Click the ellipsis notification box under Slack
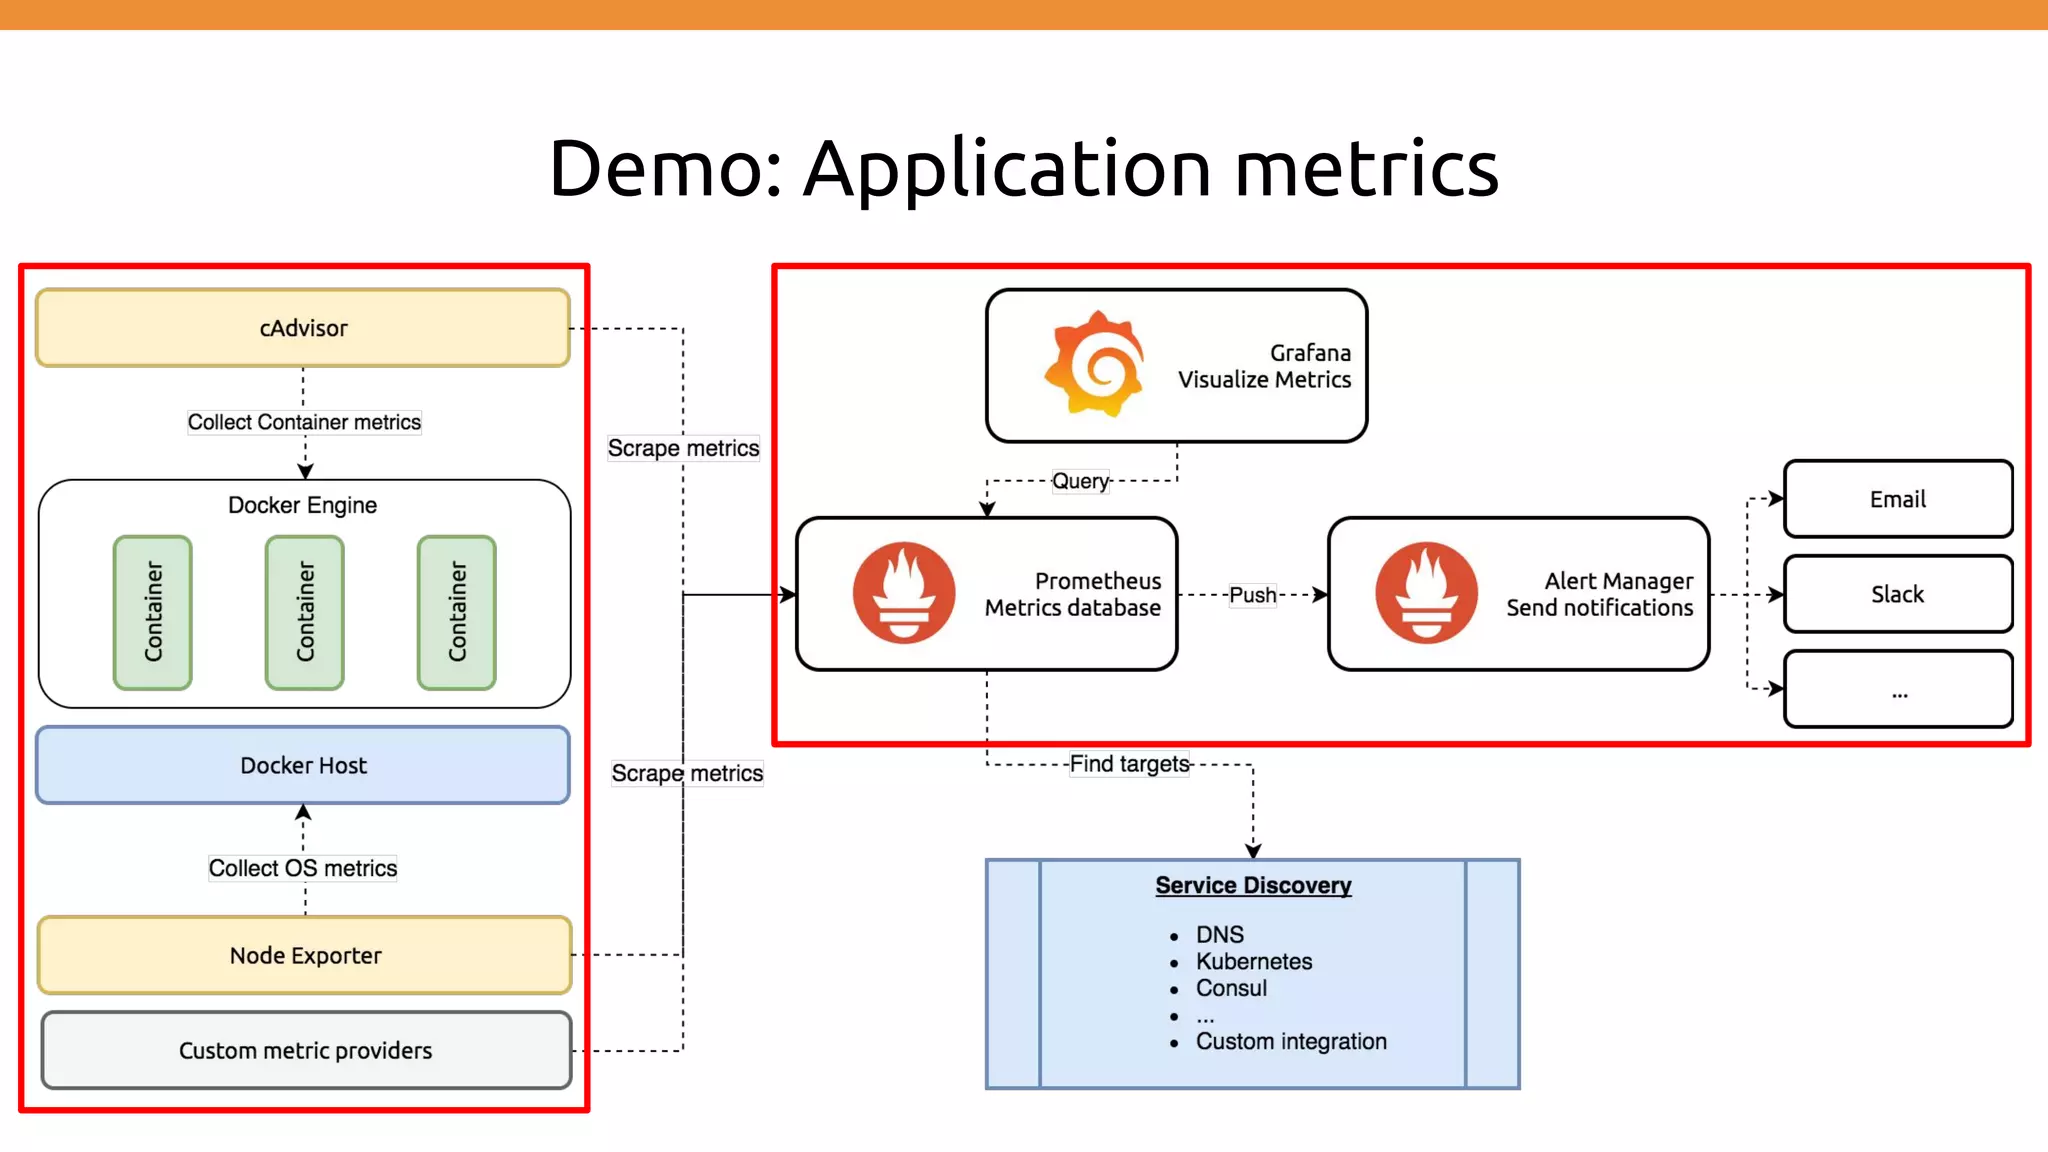This screenshot has width=2048, height=1152. point(1897,690)
